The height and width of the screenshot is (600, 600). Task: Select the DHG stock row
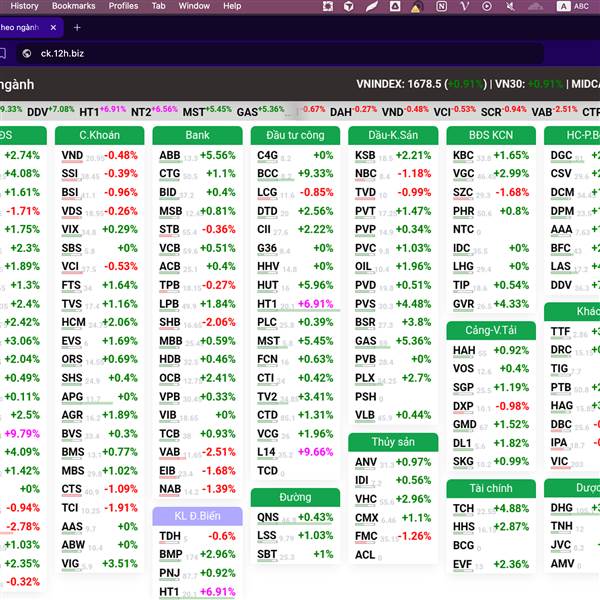574,508
